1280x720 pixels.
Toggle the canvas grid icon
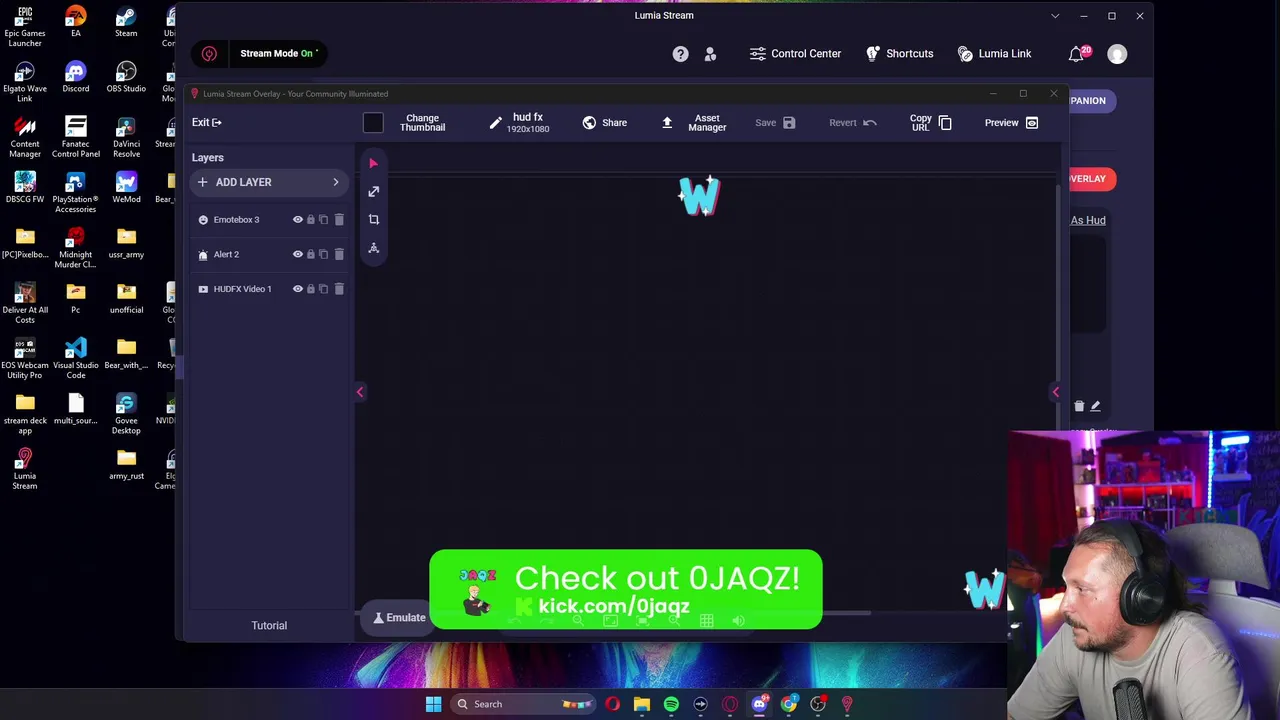tap(706, 621)
